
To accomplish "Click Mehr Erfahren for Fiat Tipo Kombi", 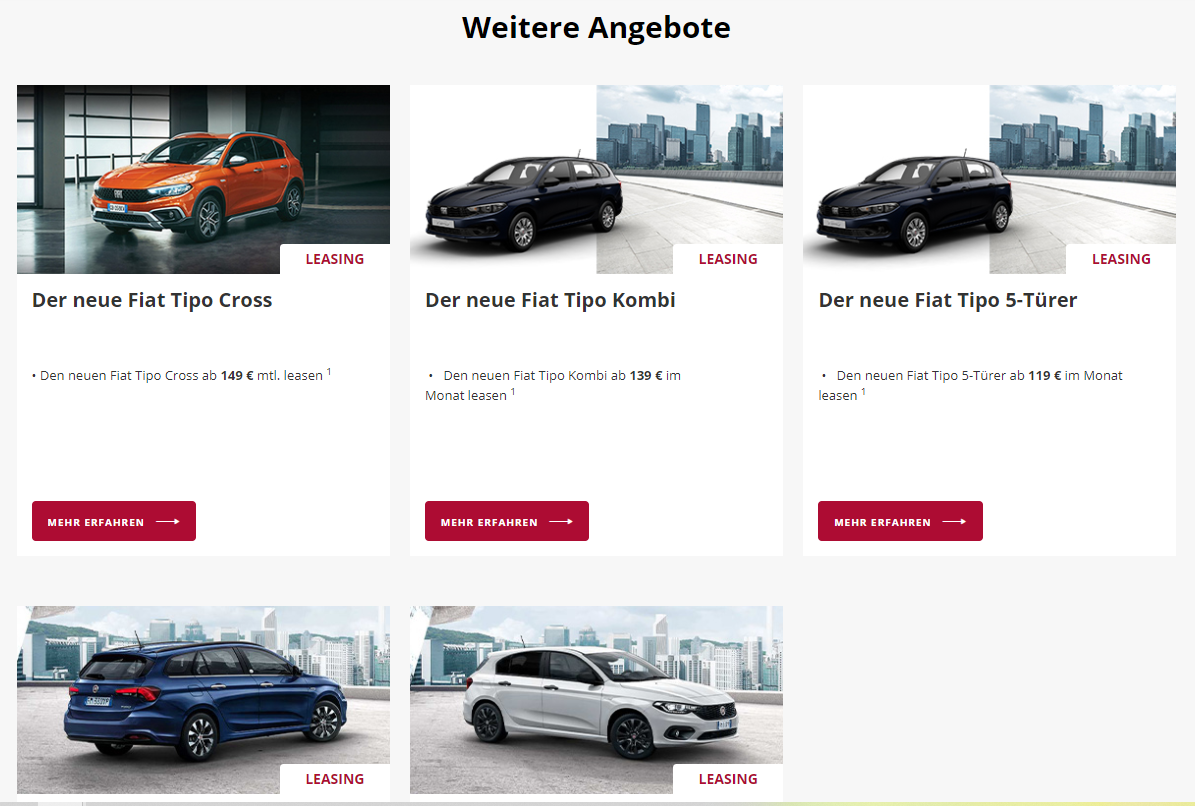I will coord(507,521).
